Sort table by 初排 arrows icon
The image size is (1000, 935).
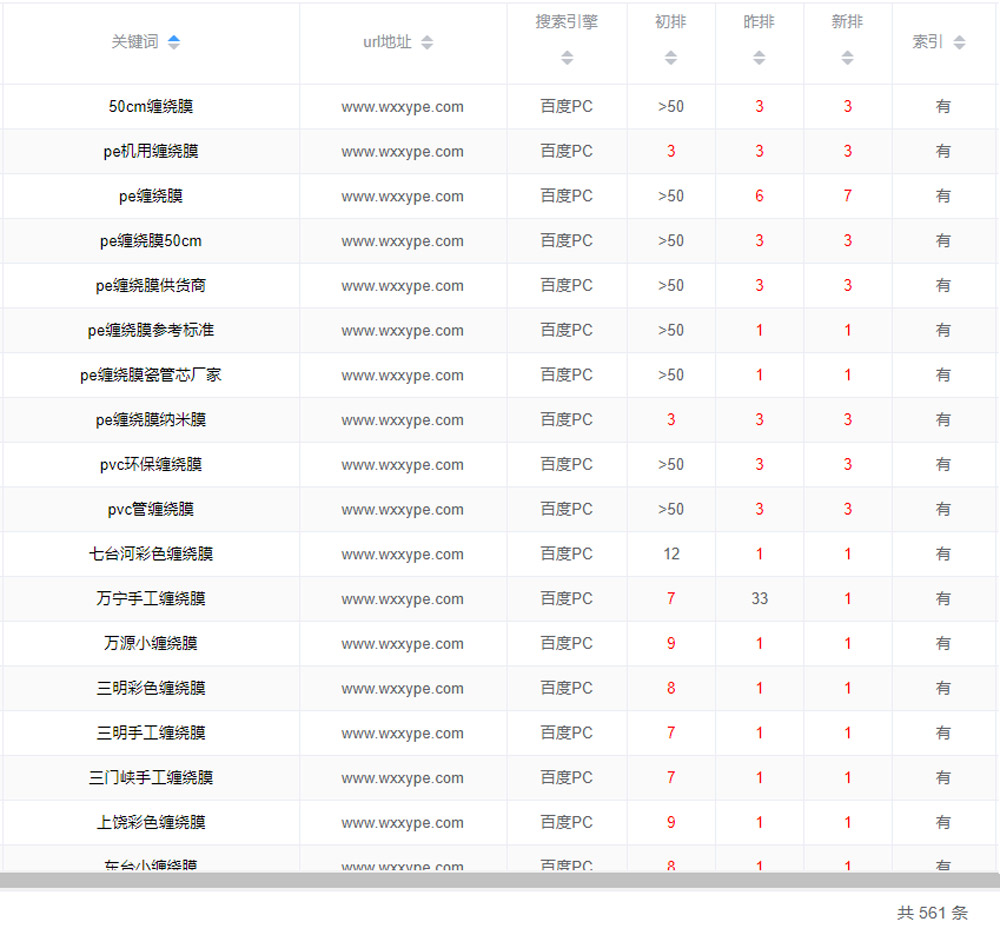(671, 58)
